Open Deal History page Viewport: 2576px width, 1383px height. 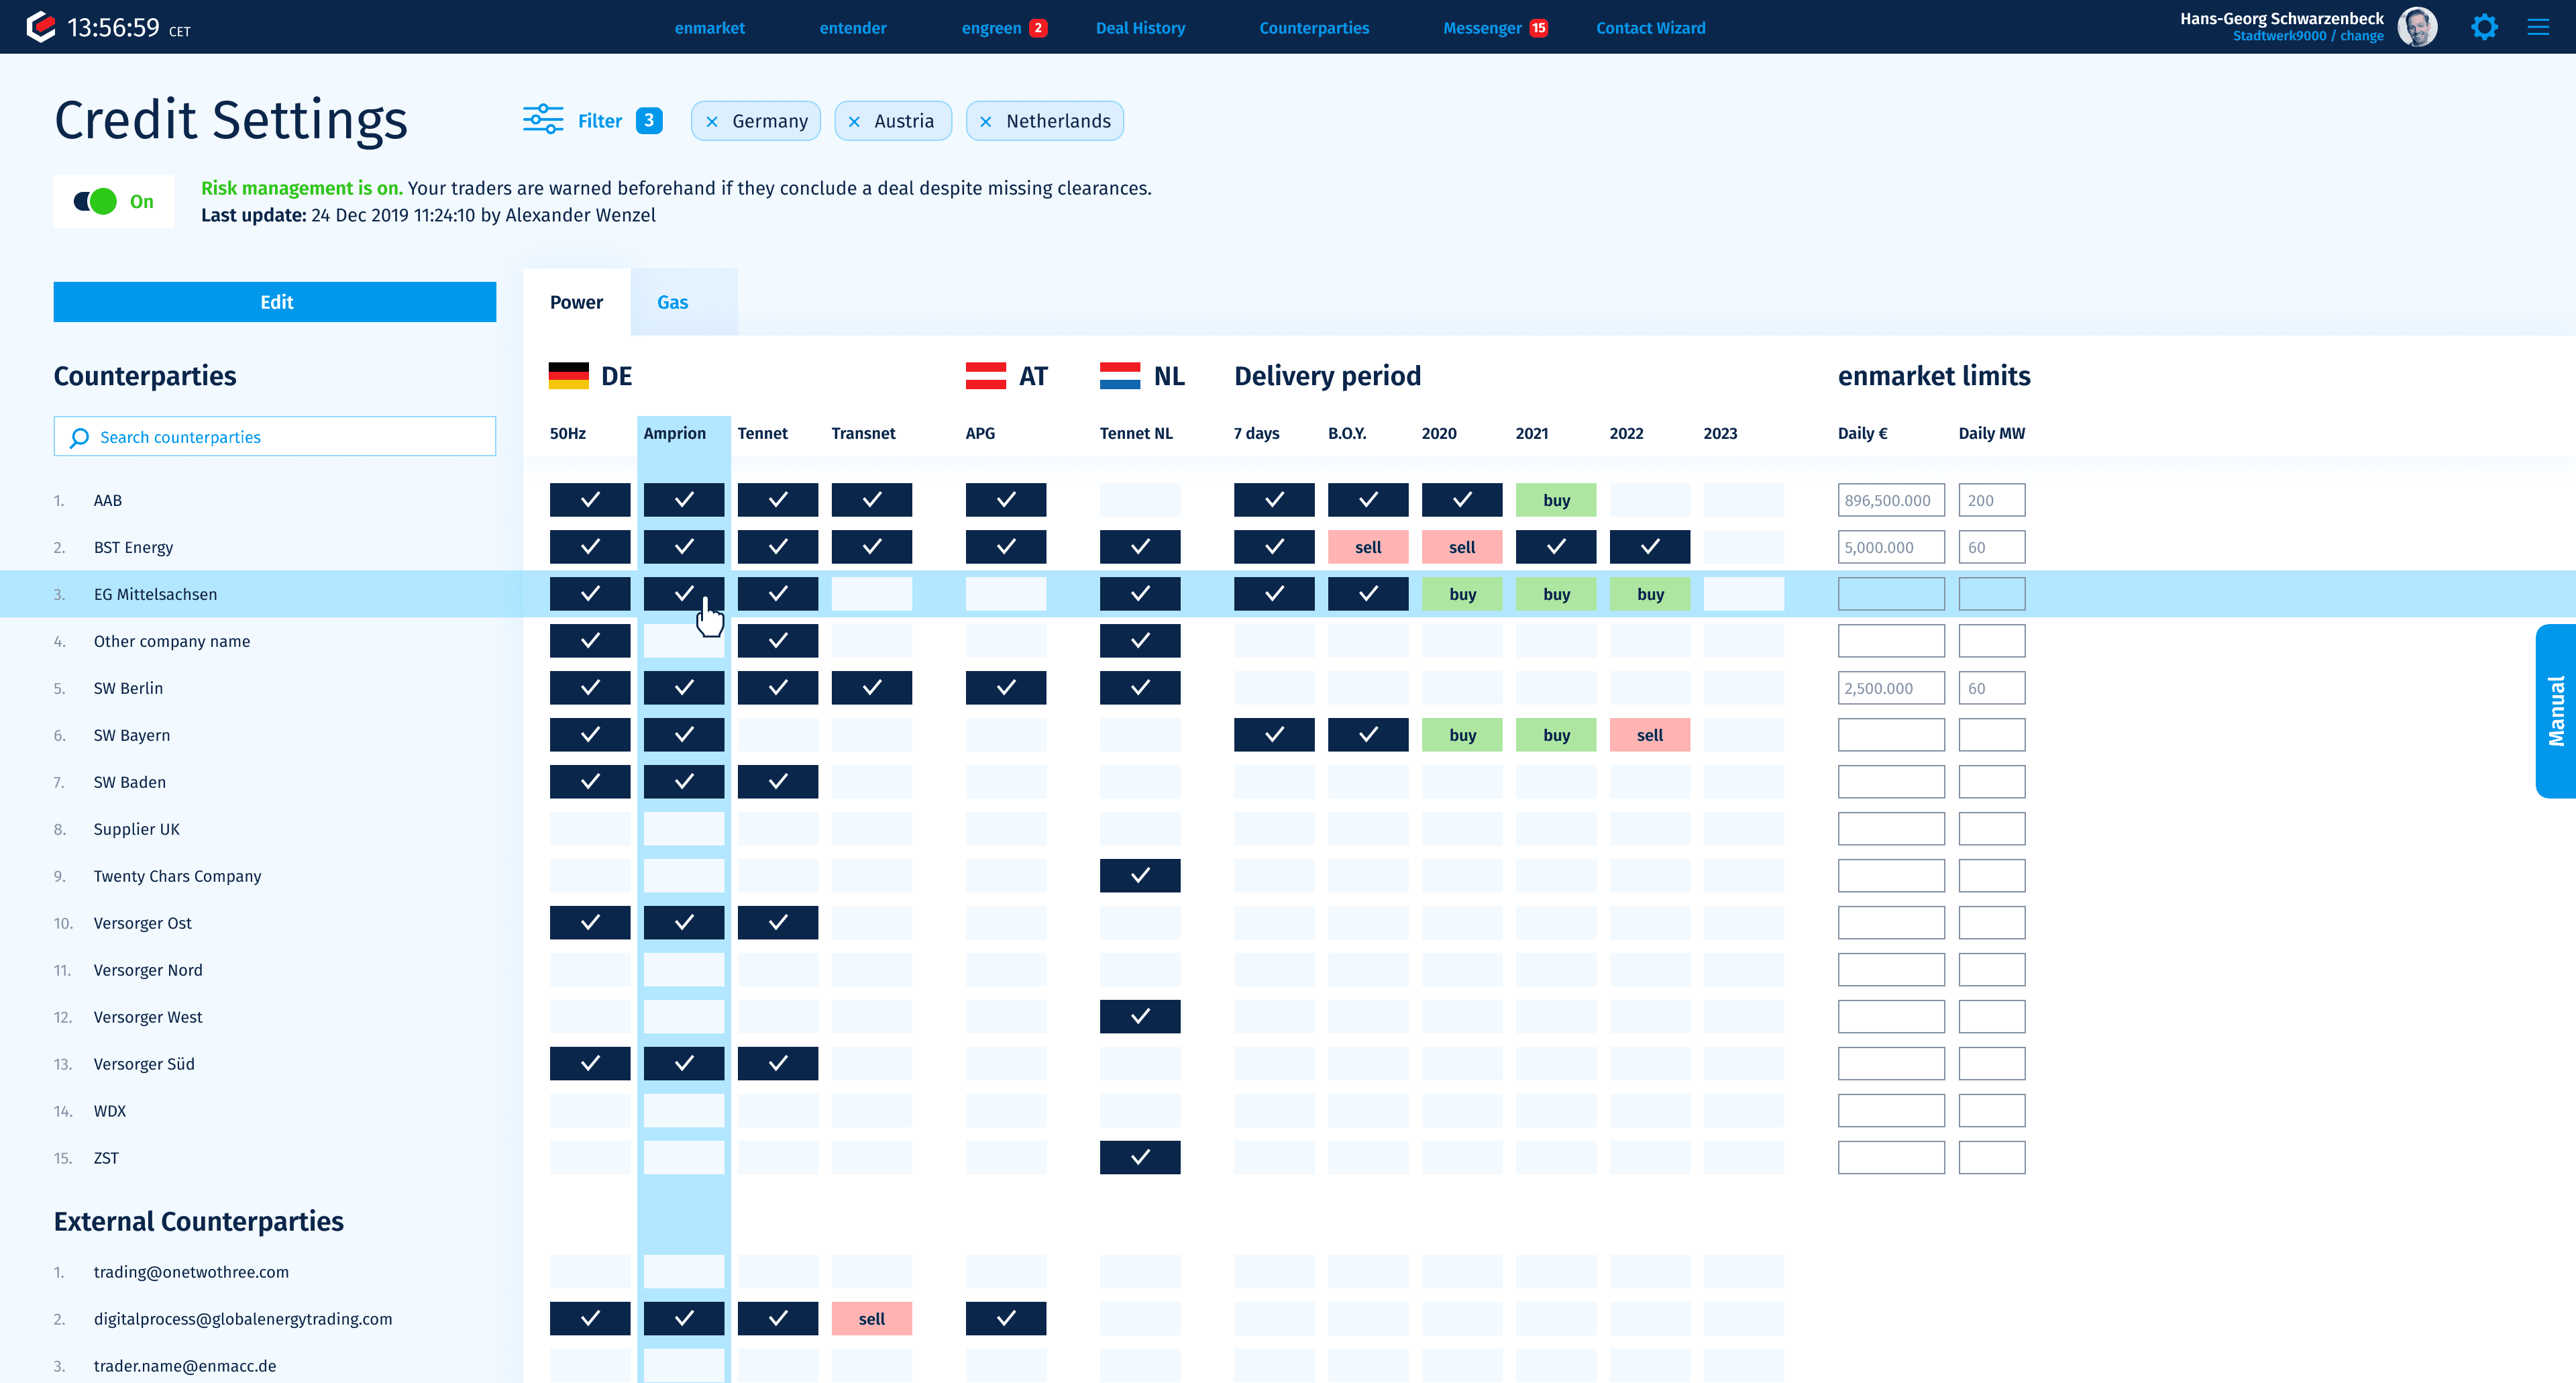1140,28
